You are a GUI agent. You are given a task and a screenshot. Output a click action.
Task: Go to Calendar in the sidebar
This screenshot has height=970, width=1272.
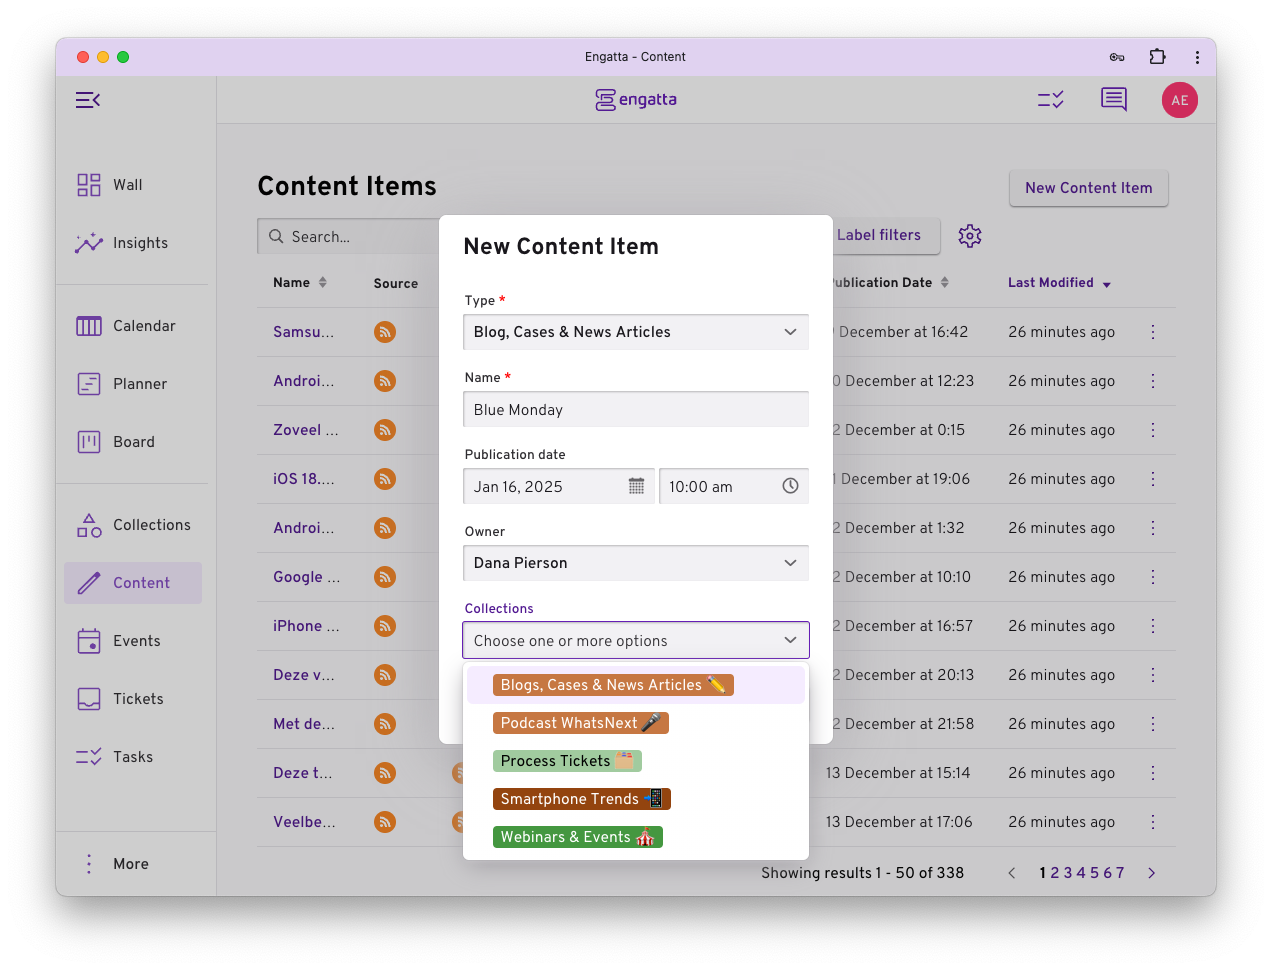pos(143,326)
